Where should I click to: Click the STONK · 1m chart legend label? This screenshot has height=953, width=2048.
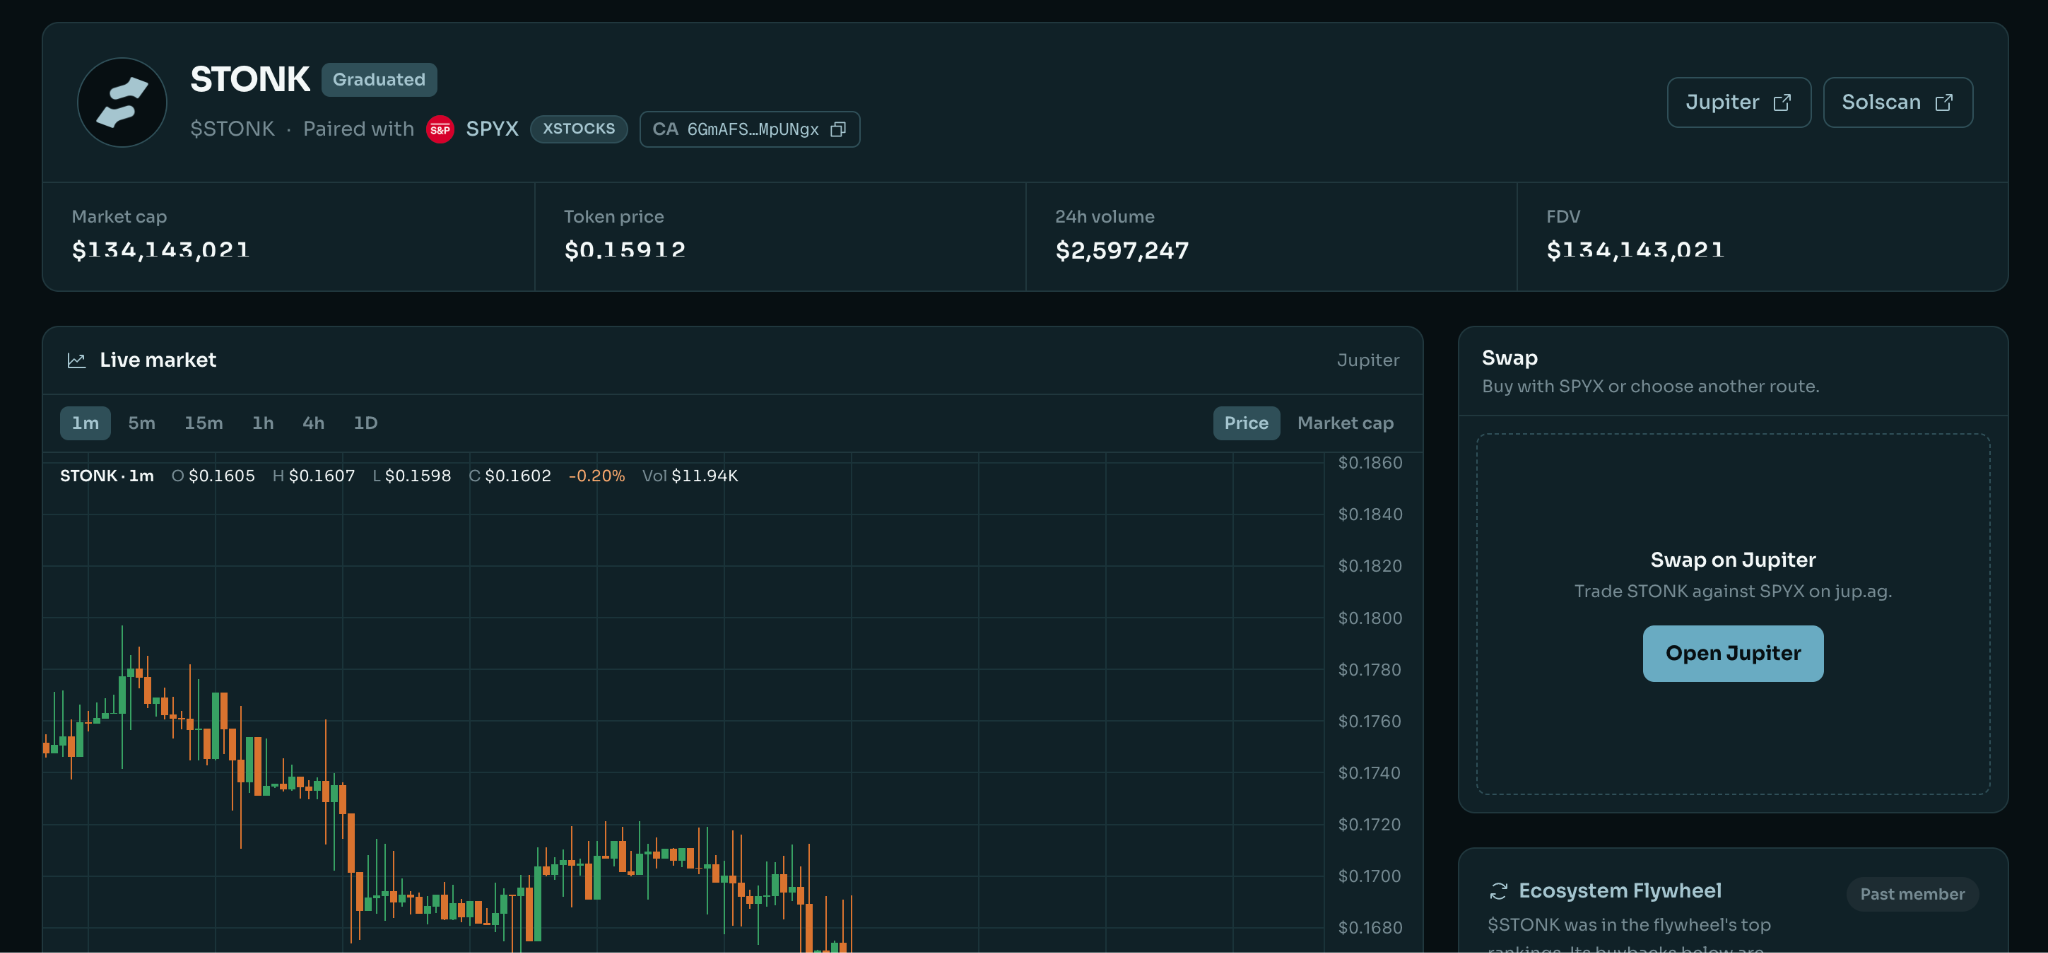click(107, 476)
